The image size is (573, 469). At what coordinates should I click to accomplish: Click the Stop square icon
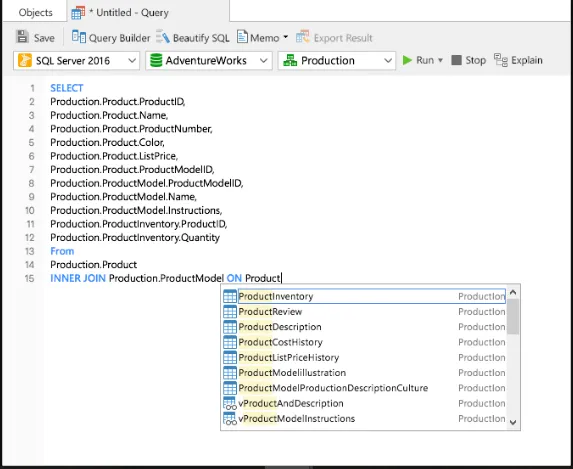(456, 60)
